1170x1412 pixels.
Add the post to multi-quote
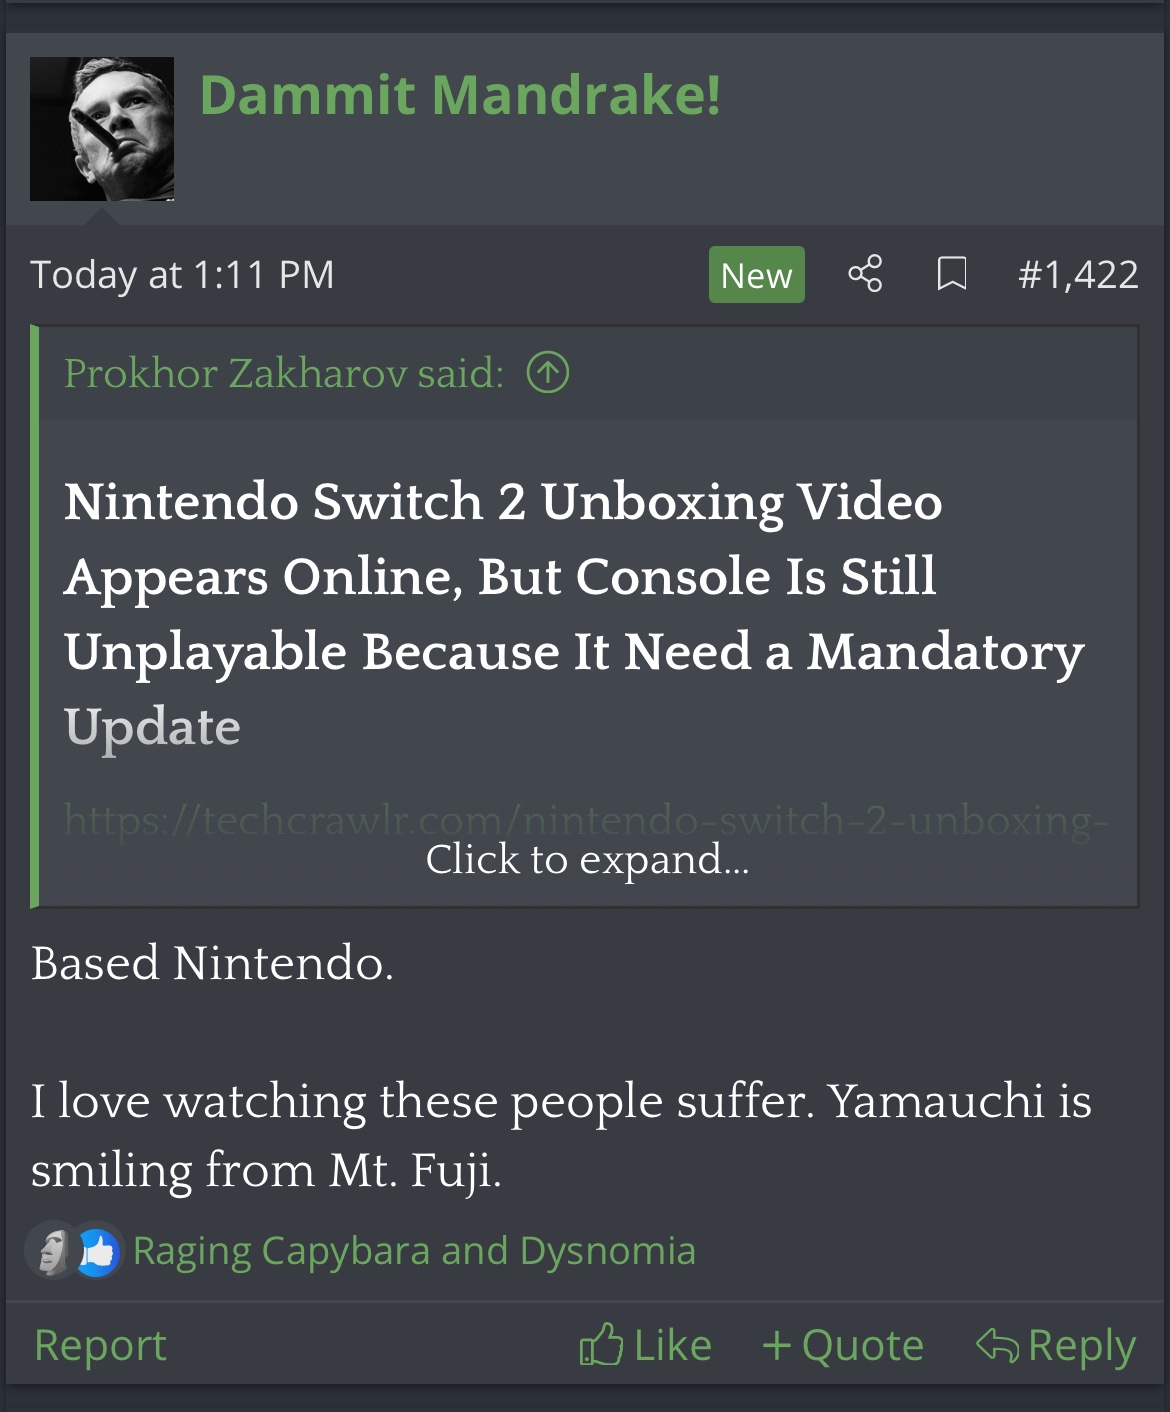843,1345
